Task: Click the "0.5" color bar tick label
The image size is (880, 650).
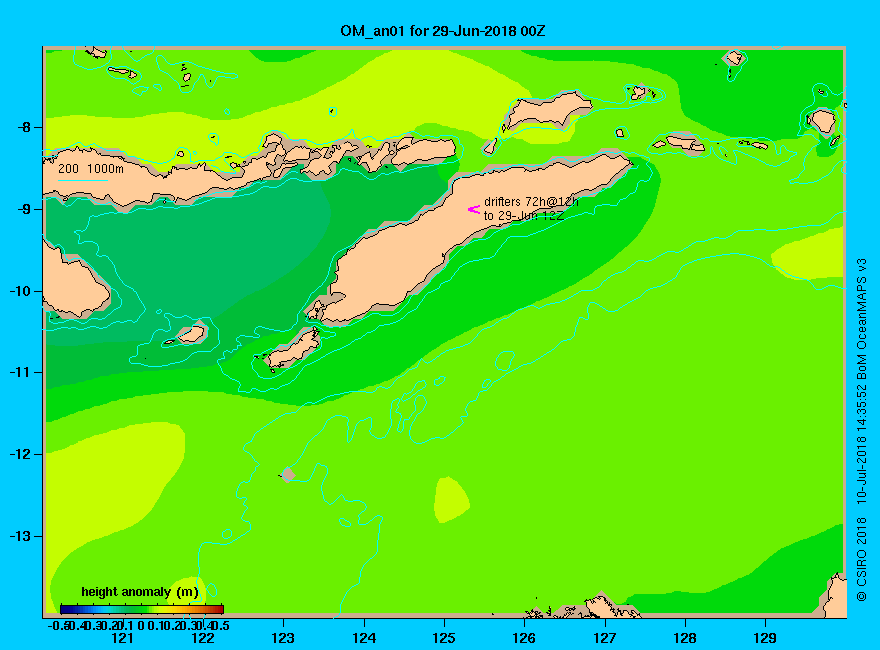Action: pyautogui.click(x=221, y=625)
